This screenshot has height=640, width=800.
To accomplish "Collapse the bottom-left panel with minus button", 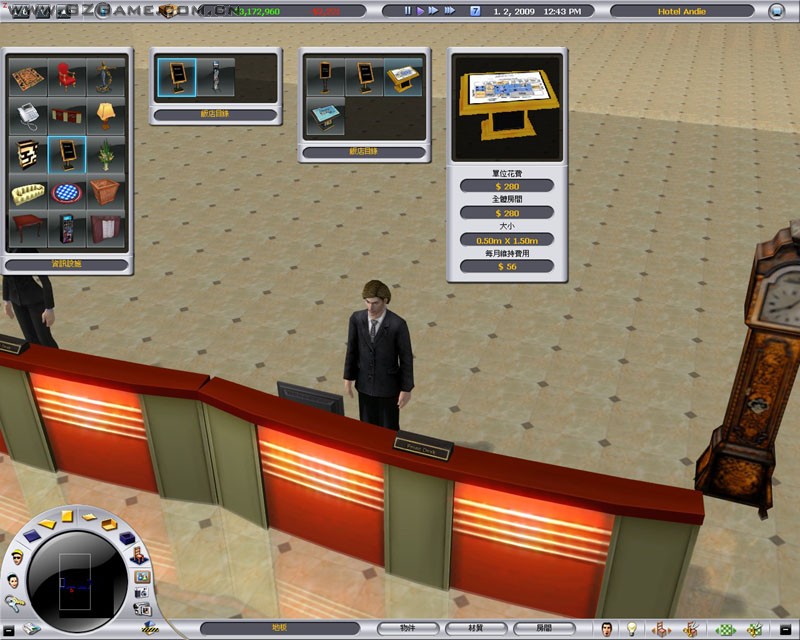I will point(9,629).
